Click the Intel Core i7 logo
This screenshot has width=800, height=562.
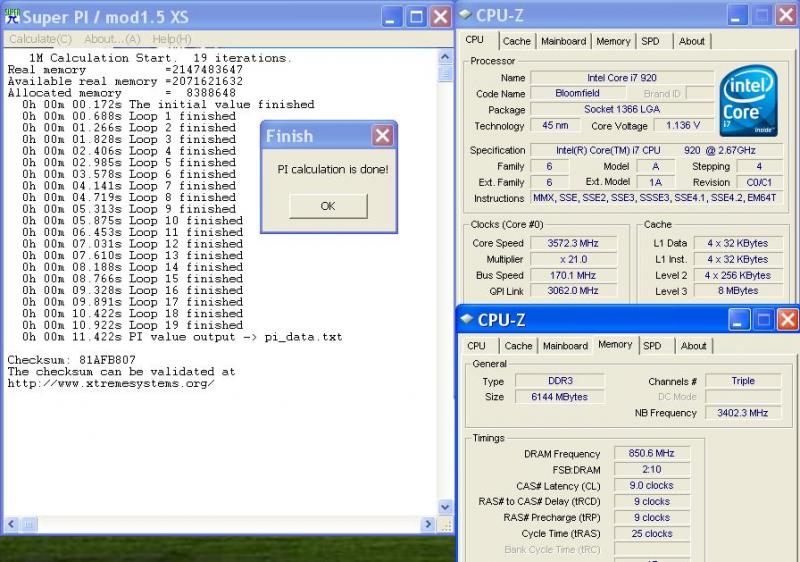point(748,101)
